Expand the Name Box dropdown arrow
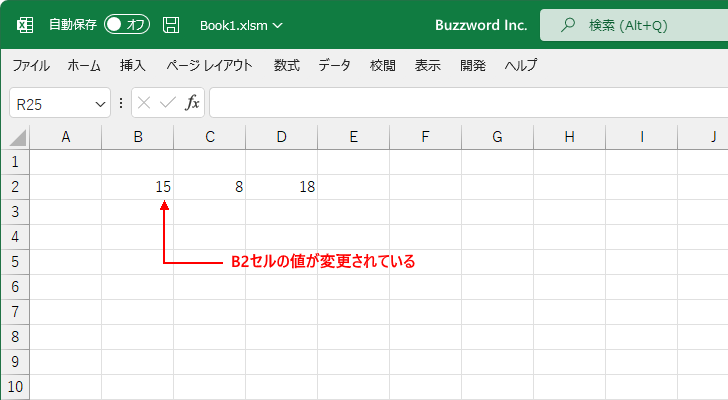This screenshot has height=400, width=728. click(x=100, y=104)
